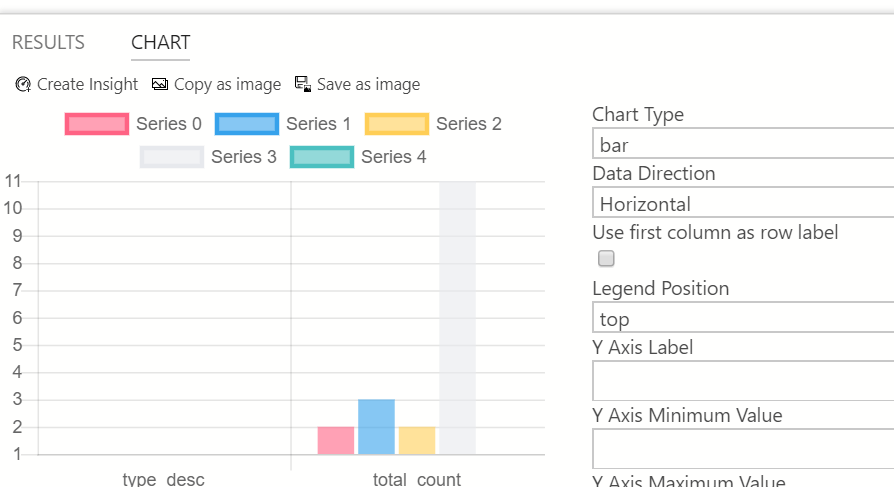Hide Series 2 via yellow legend swatch
The width and height of the screenshot is (894, 487).
click(397, 124)
